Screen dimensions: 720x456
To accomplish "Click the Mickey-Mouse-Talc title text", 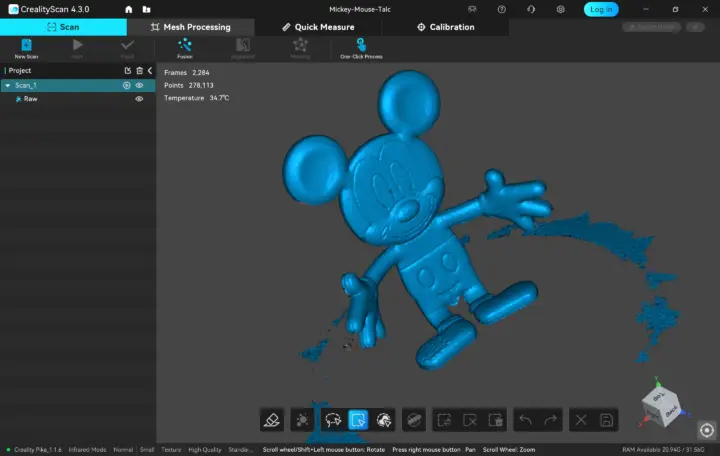I will [x=360, y=9].
